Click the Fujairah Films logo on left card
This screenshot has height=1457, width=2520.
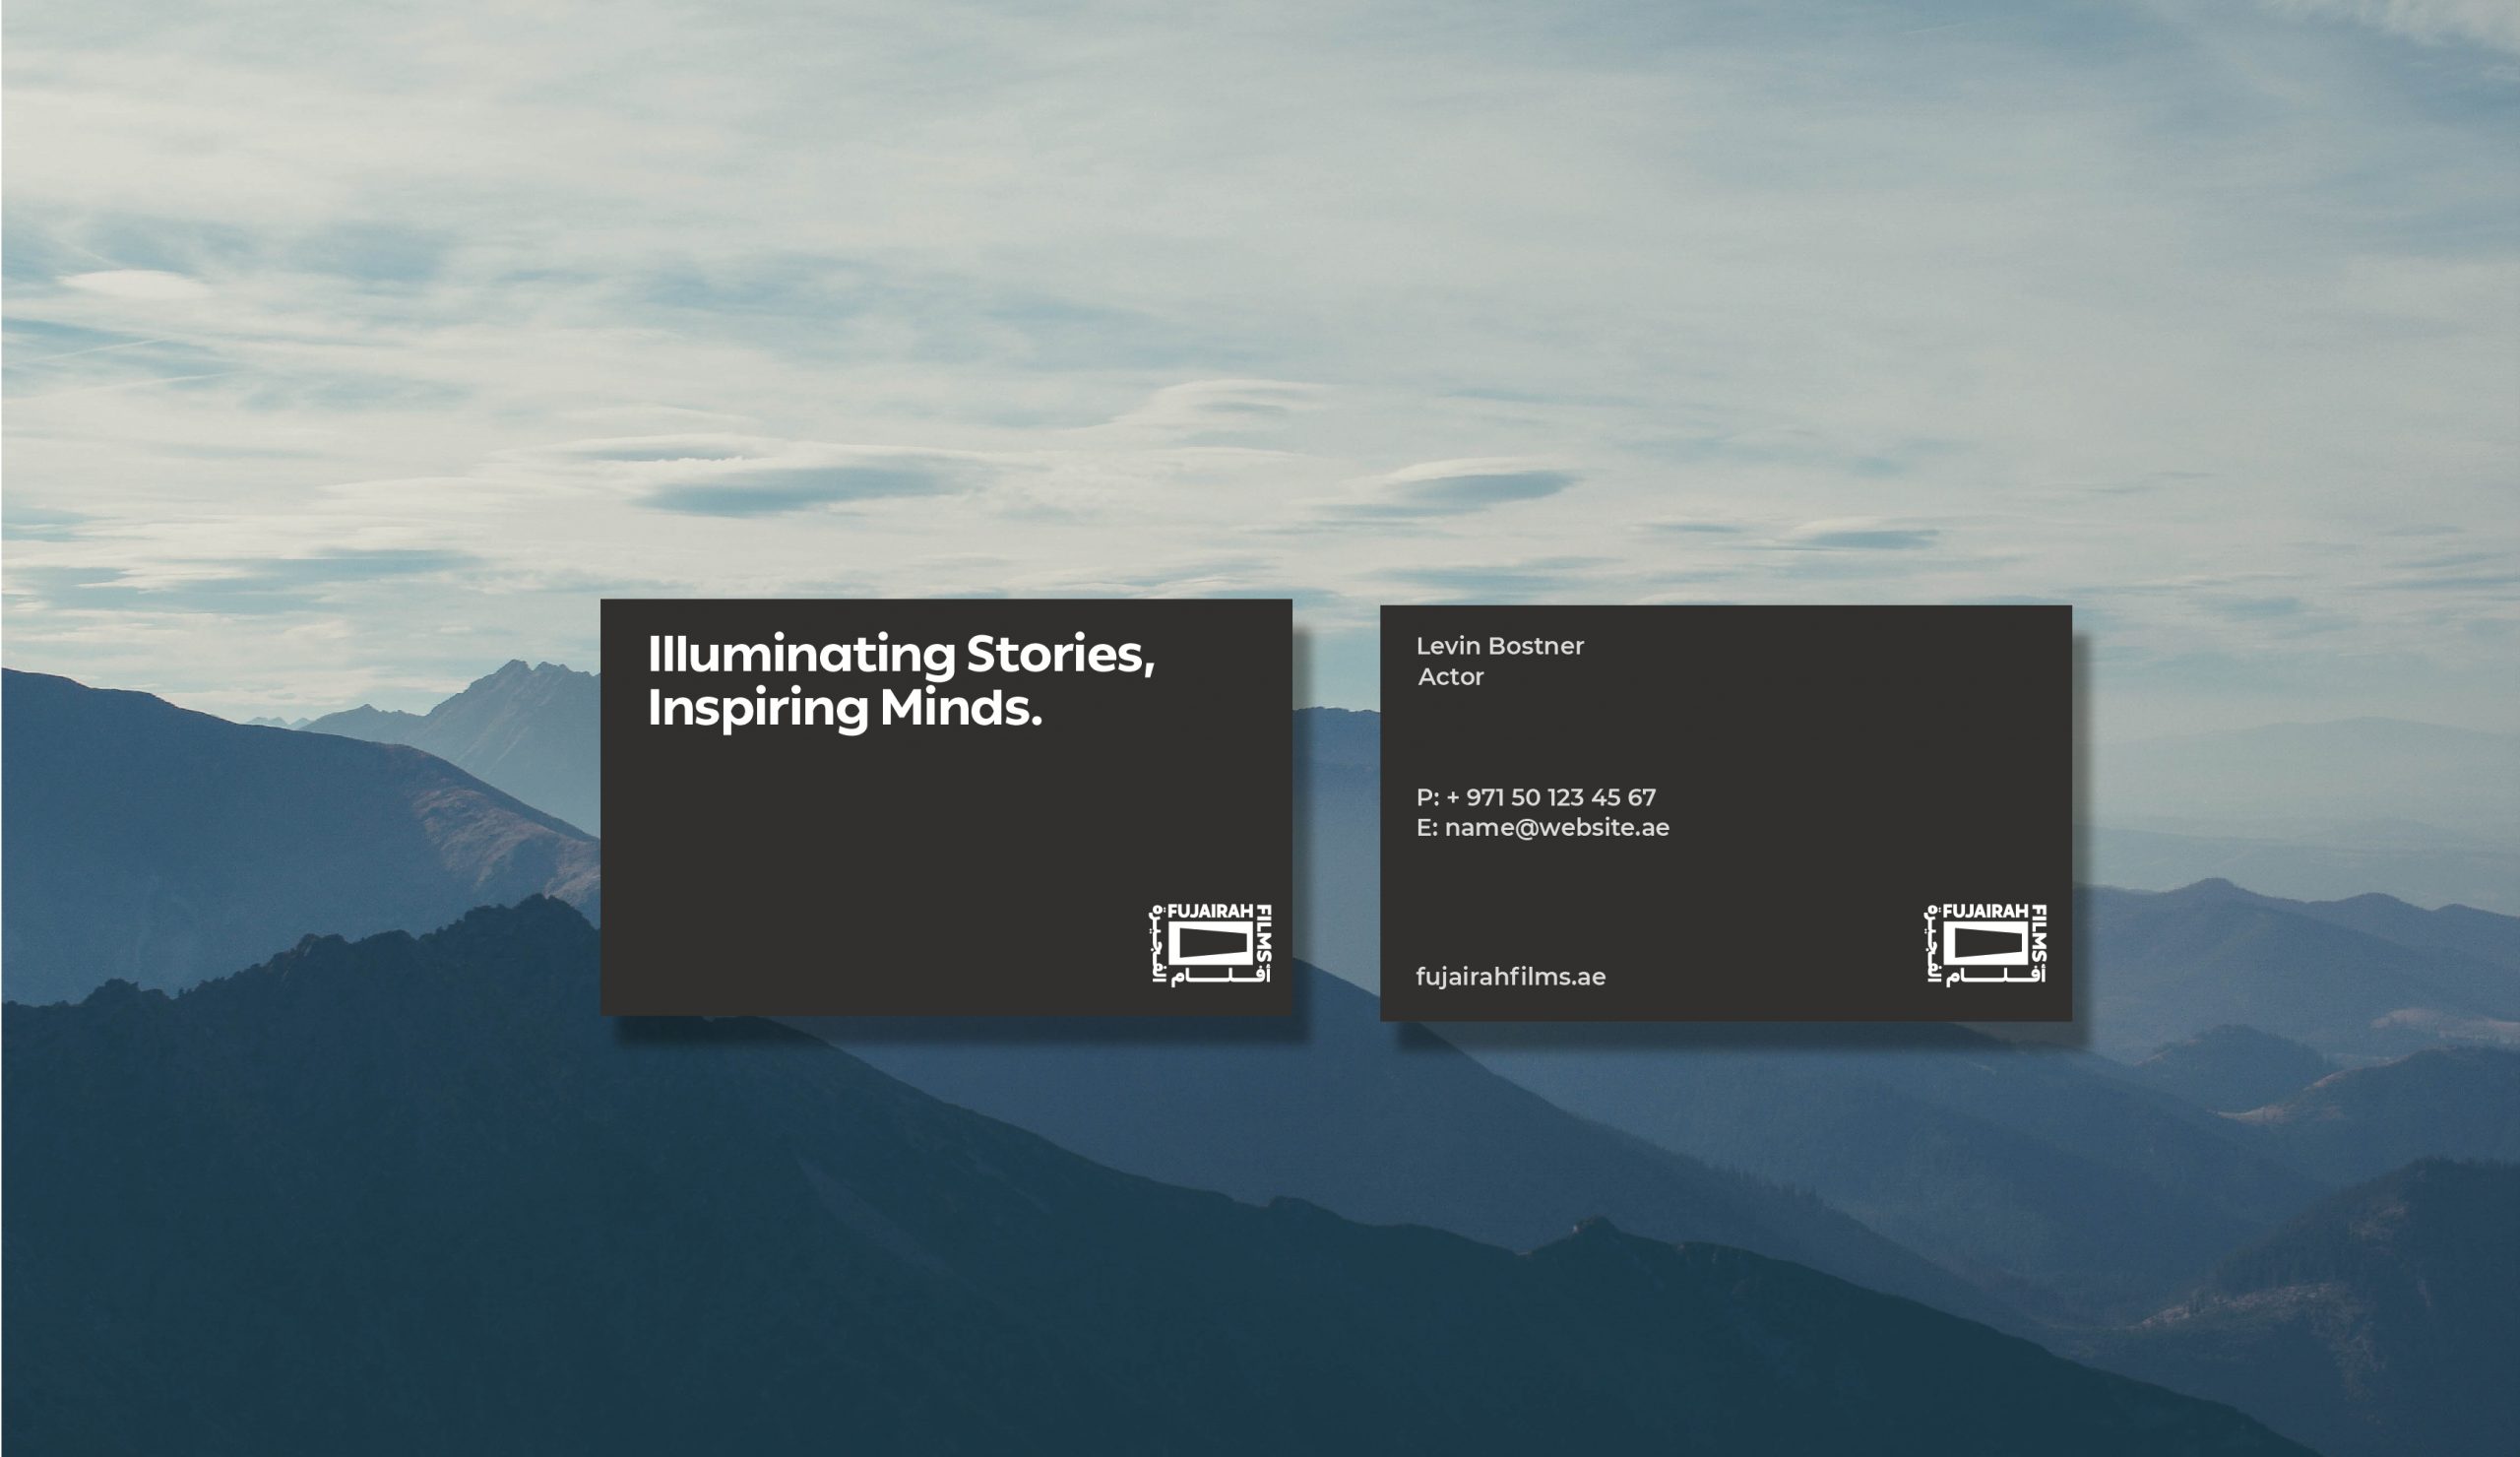(1210, 943)
